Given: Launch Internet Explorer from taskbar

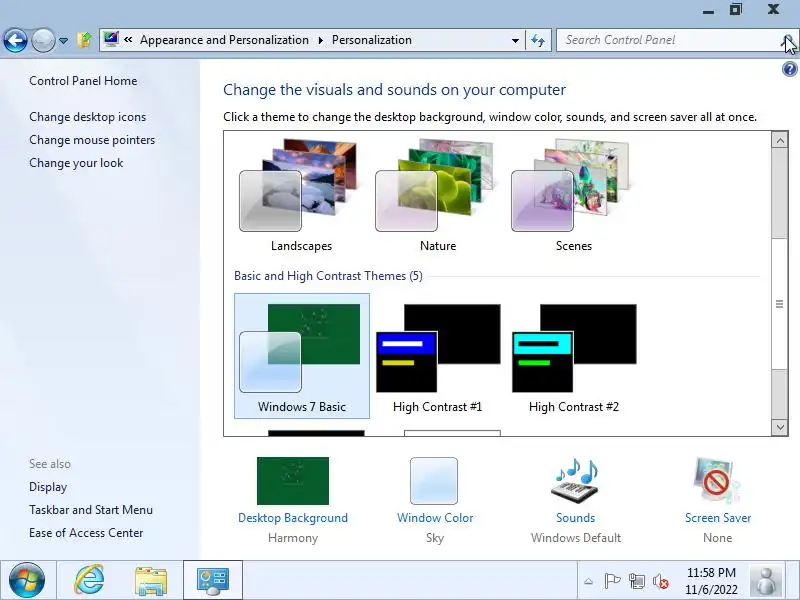Looking at the screenshot, I should (x=90, y=580).
